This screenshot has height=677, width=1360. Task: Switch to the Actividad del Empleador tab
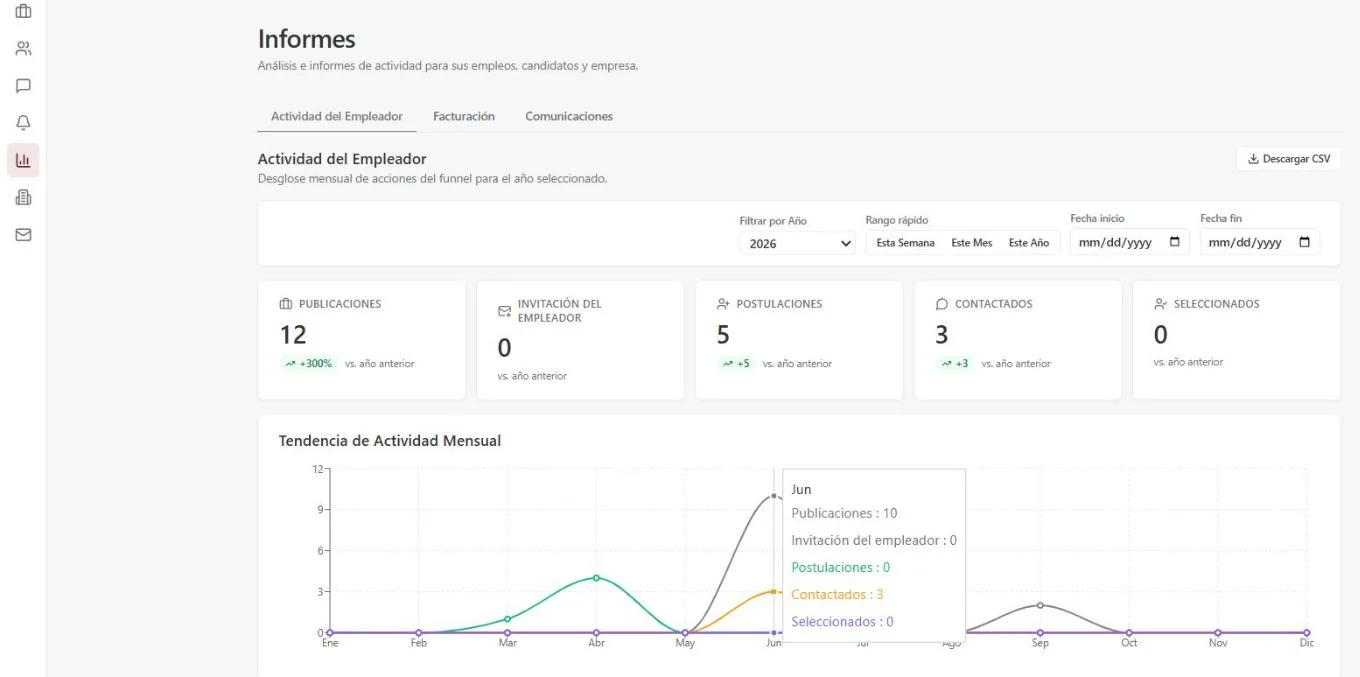click(337, 116)
